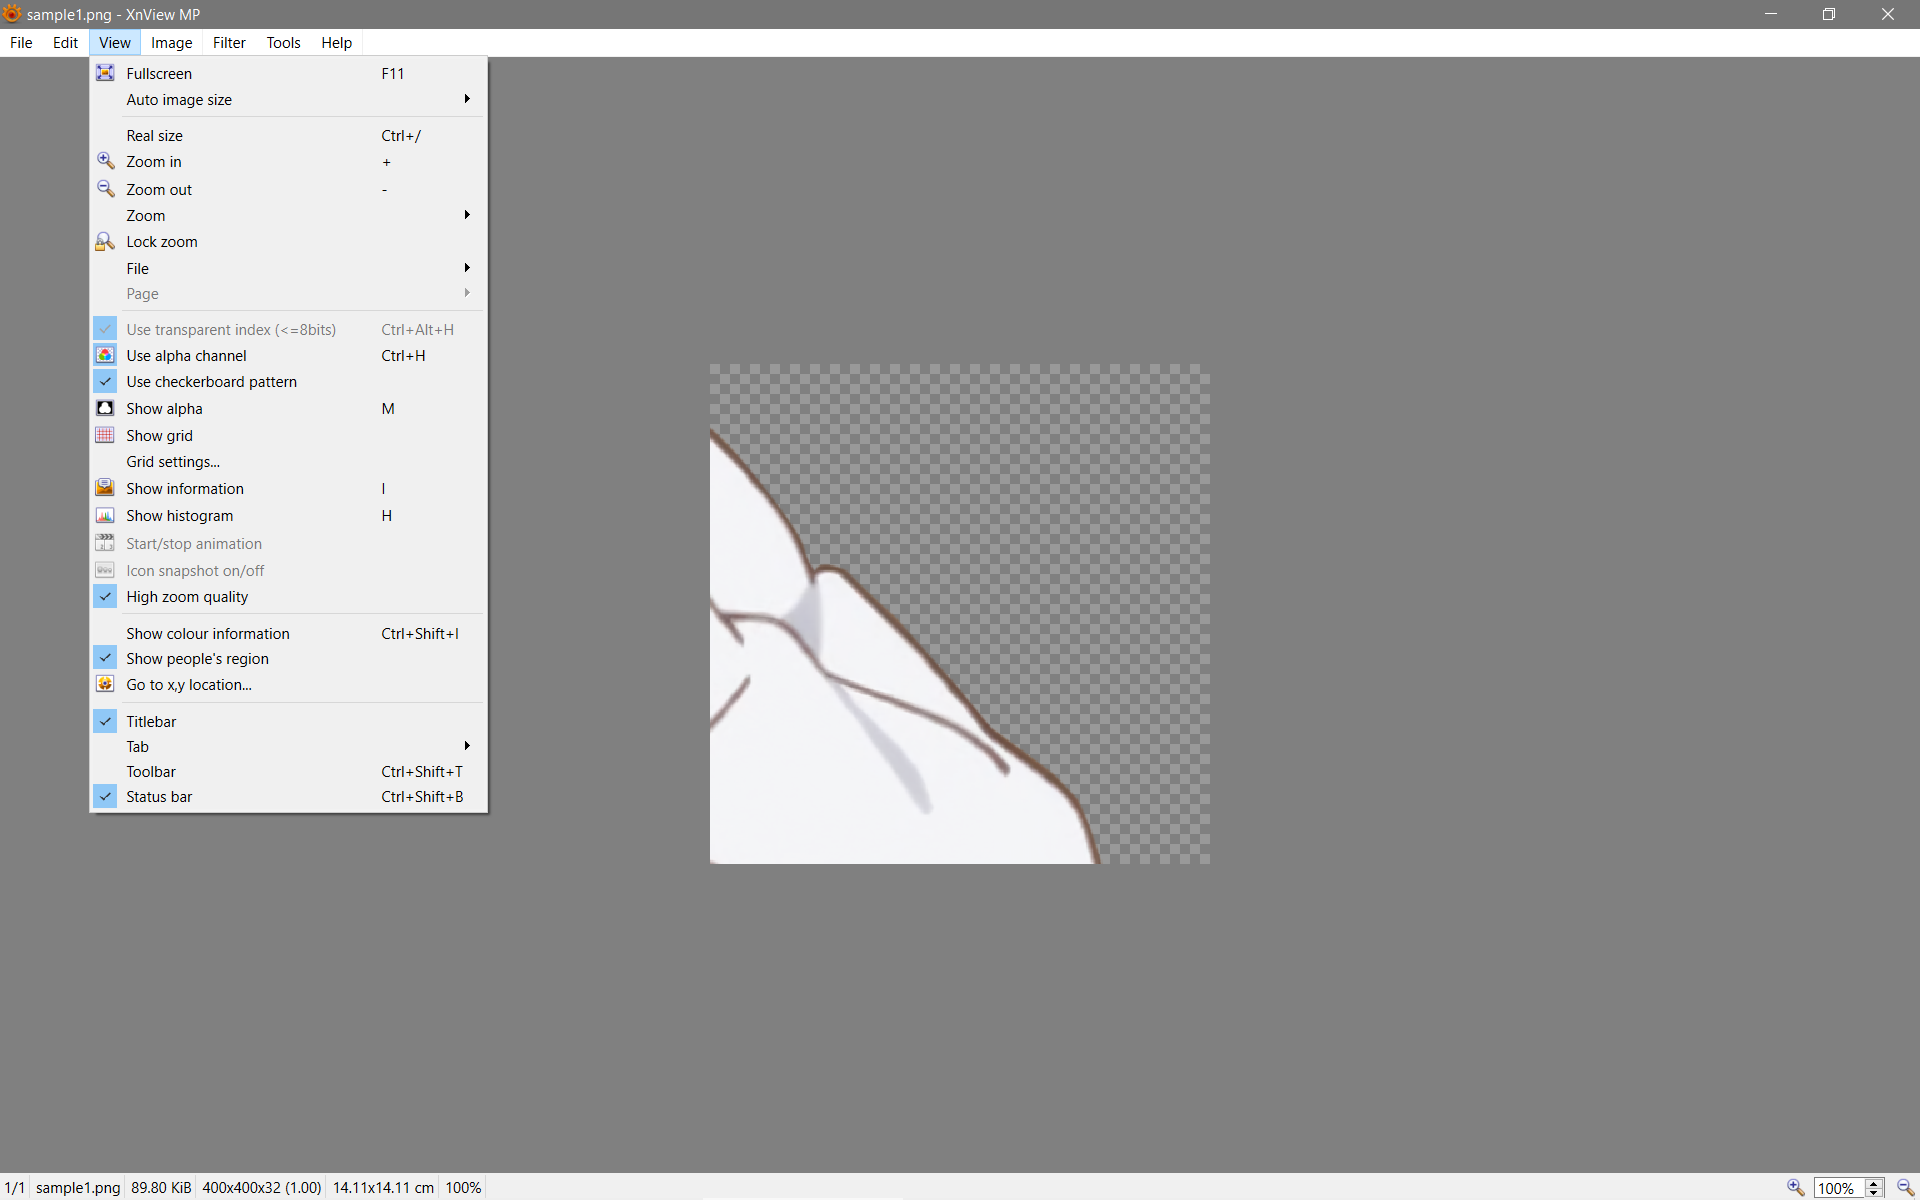This screenshot has width=1920, height=1200.
Task: Open the Filter menu
Action: 228,43
